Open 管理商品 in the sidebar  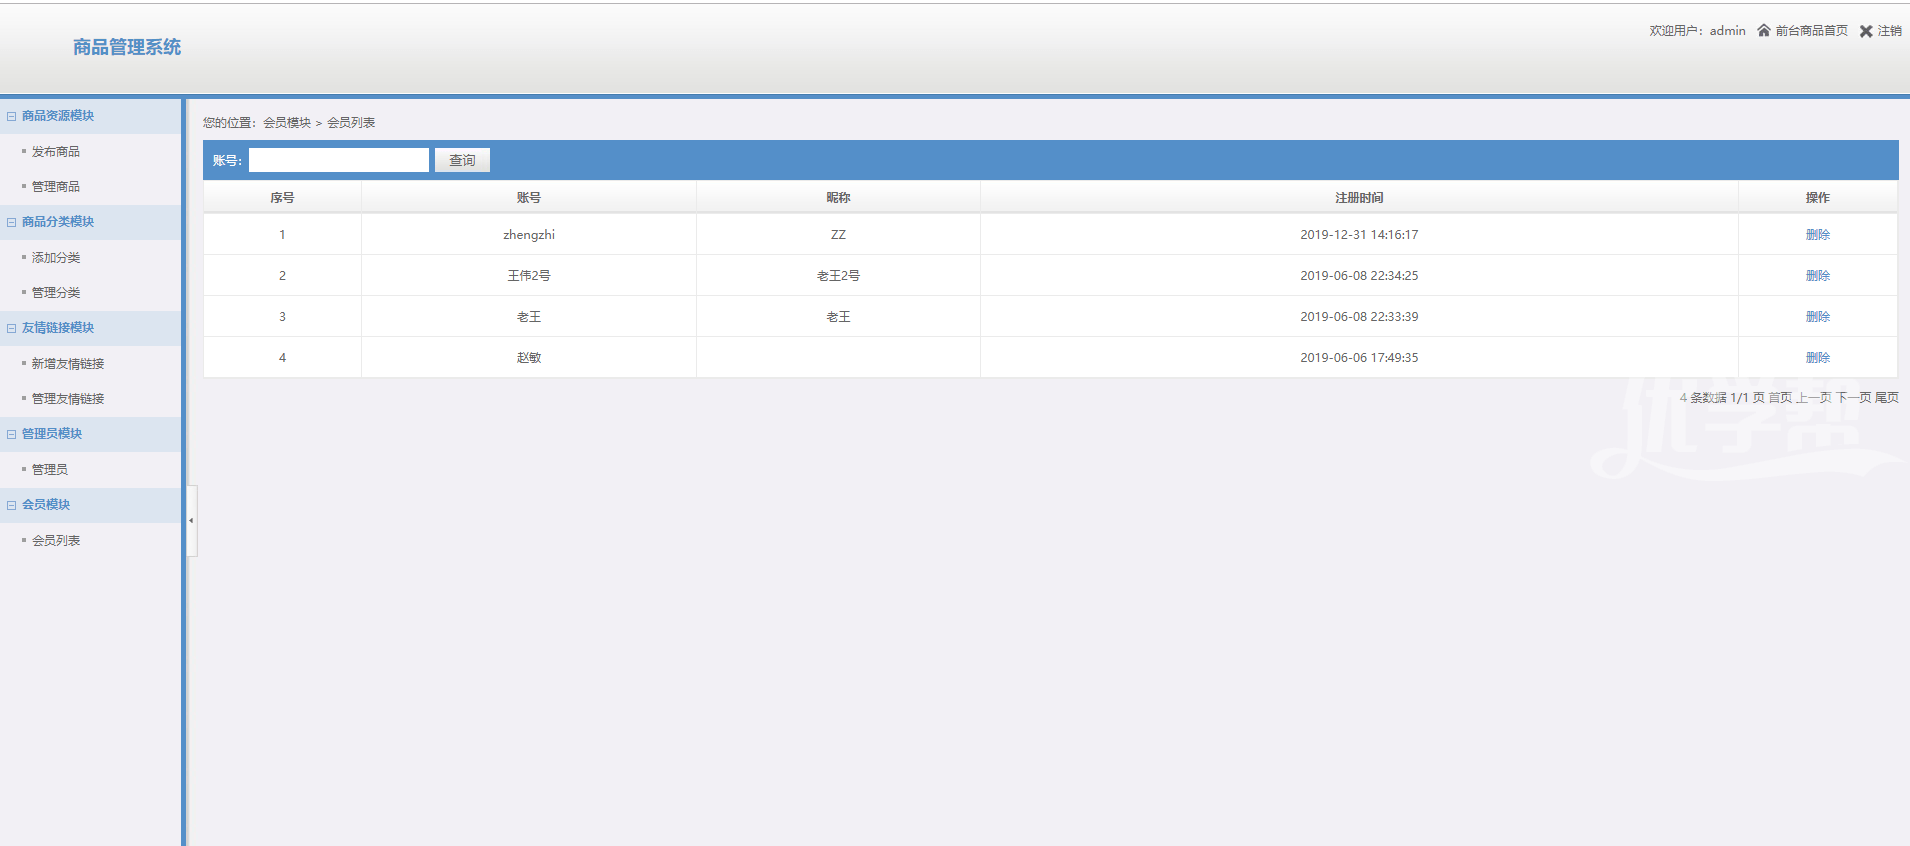(x=56, y=187)
